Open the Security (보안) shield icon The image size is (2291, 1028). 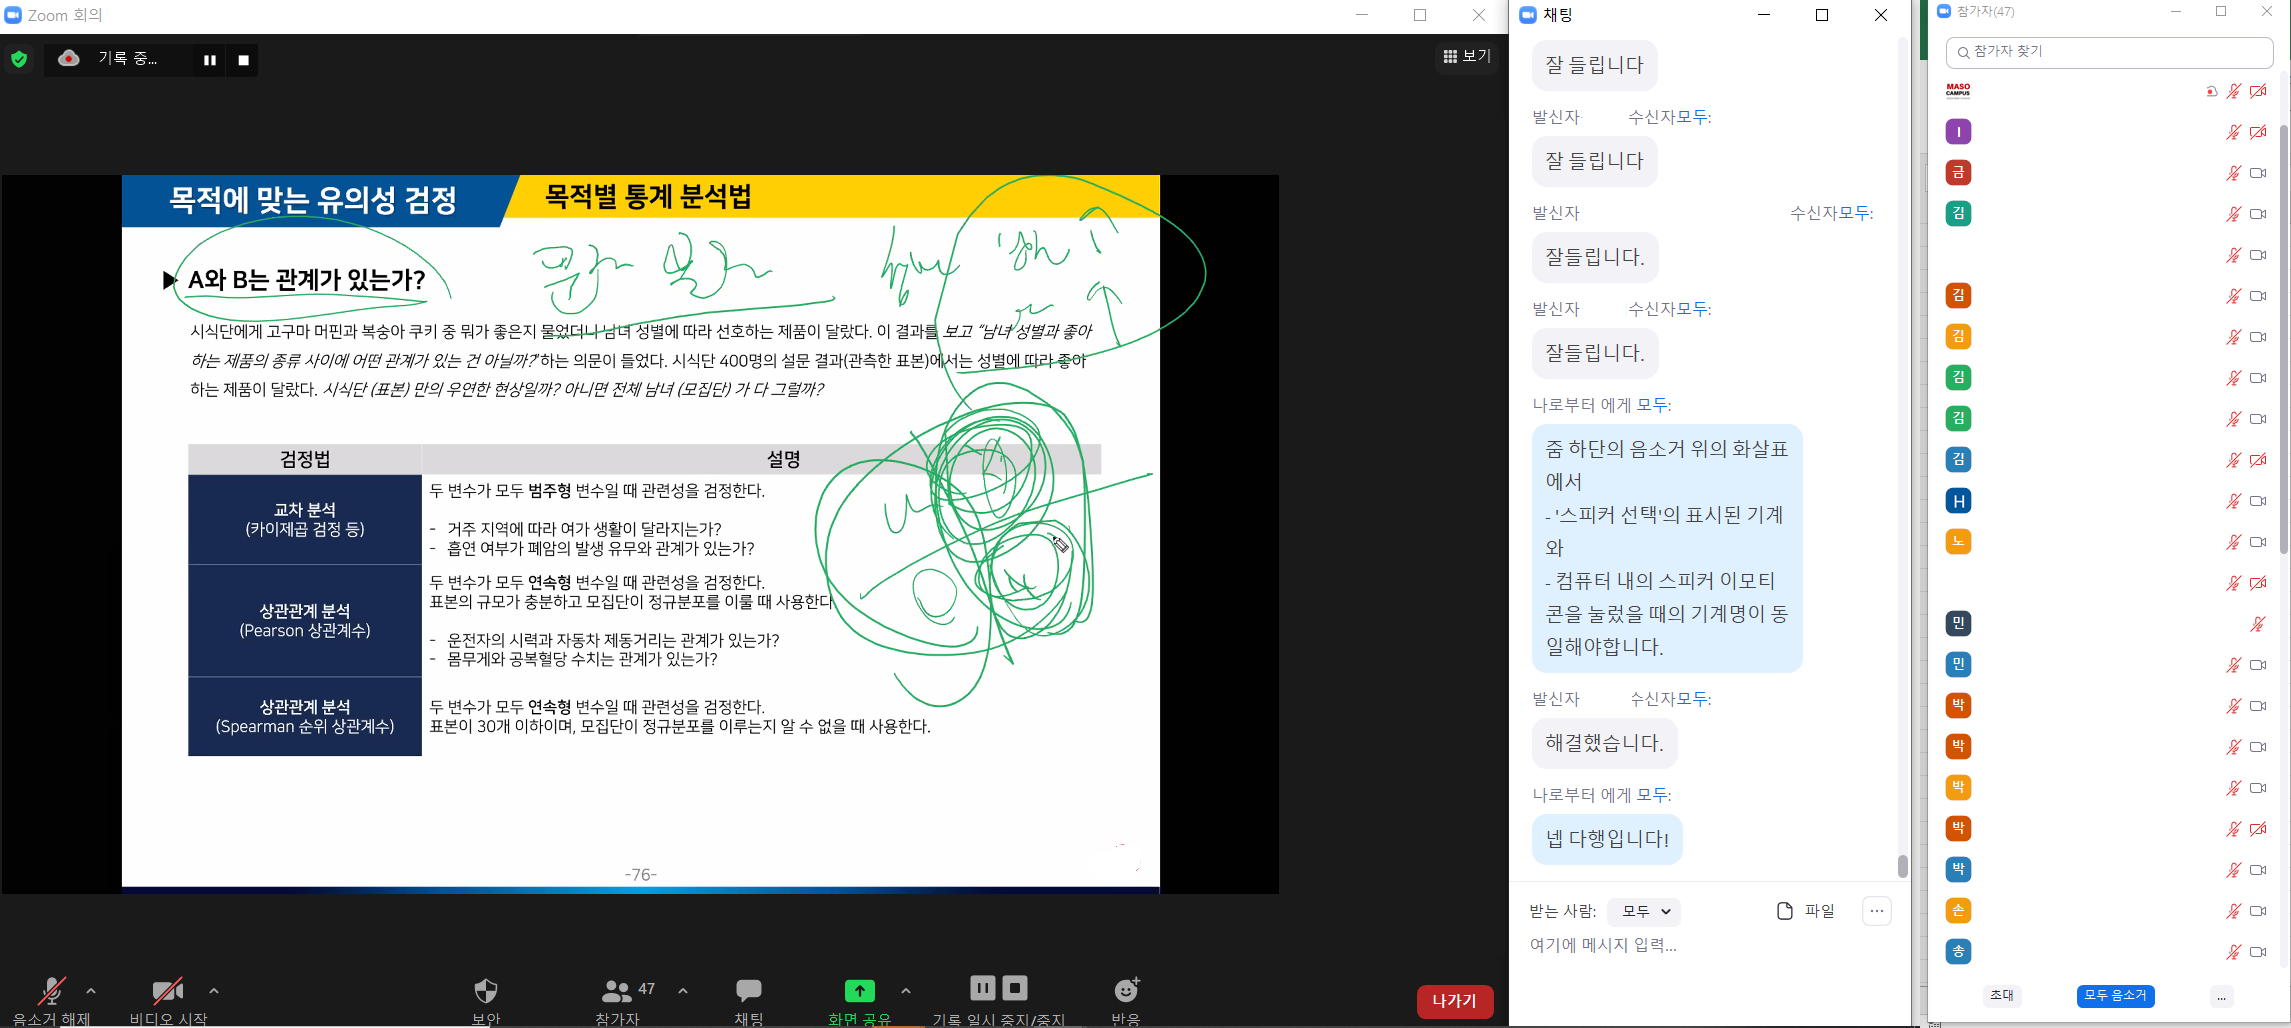coord(485,991)
